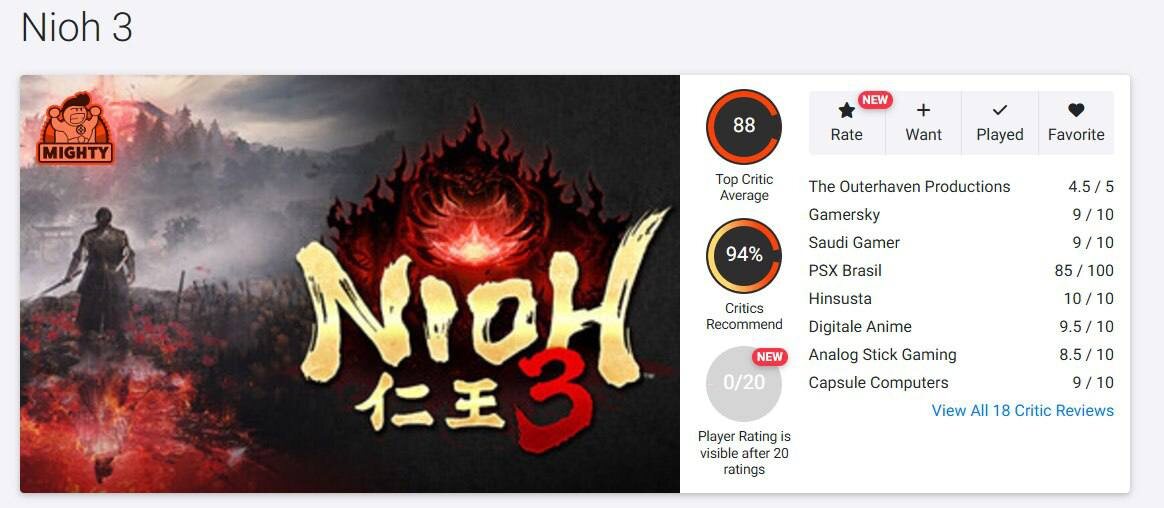Mark as Played with checkmark icon
This screenshot has height=508, width=1164.
(x=1000, y=111)
